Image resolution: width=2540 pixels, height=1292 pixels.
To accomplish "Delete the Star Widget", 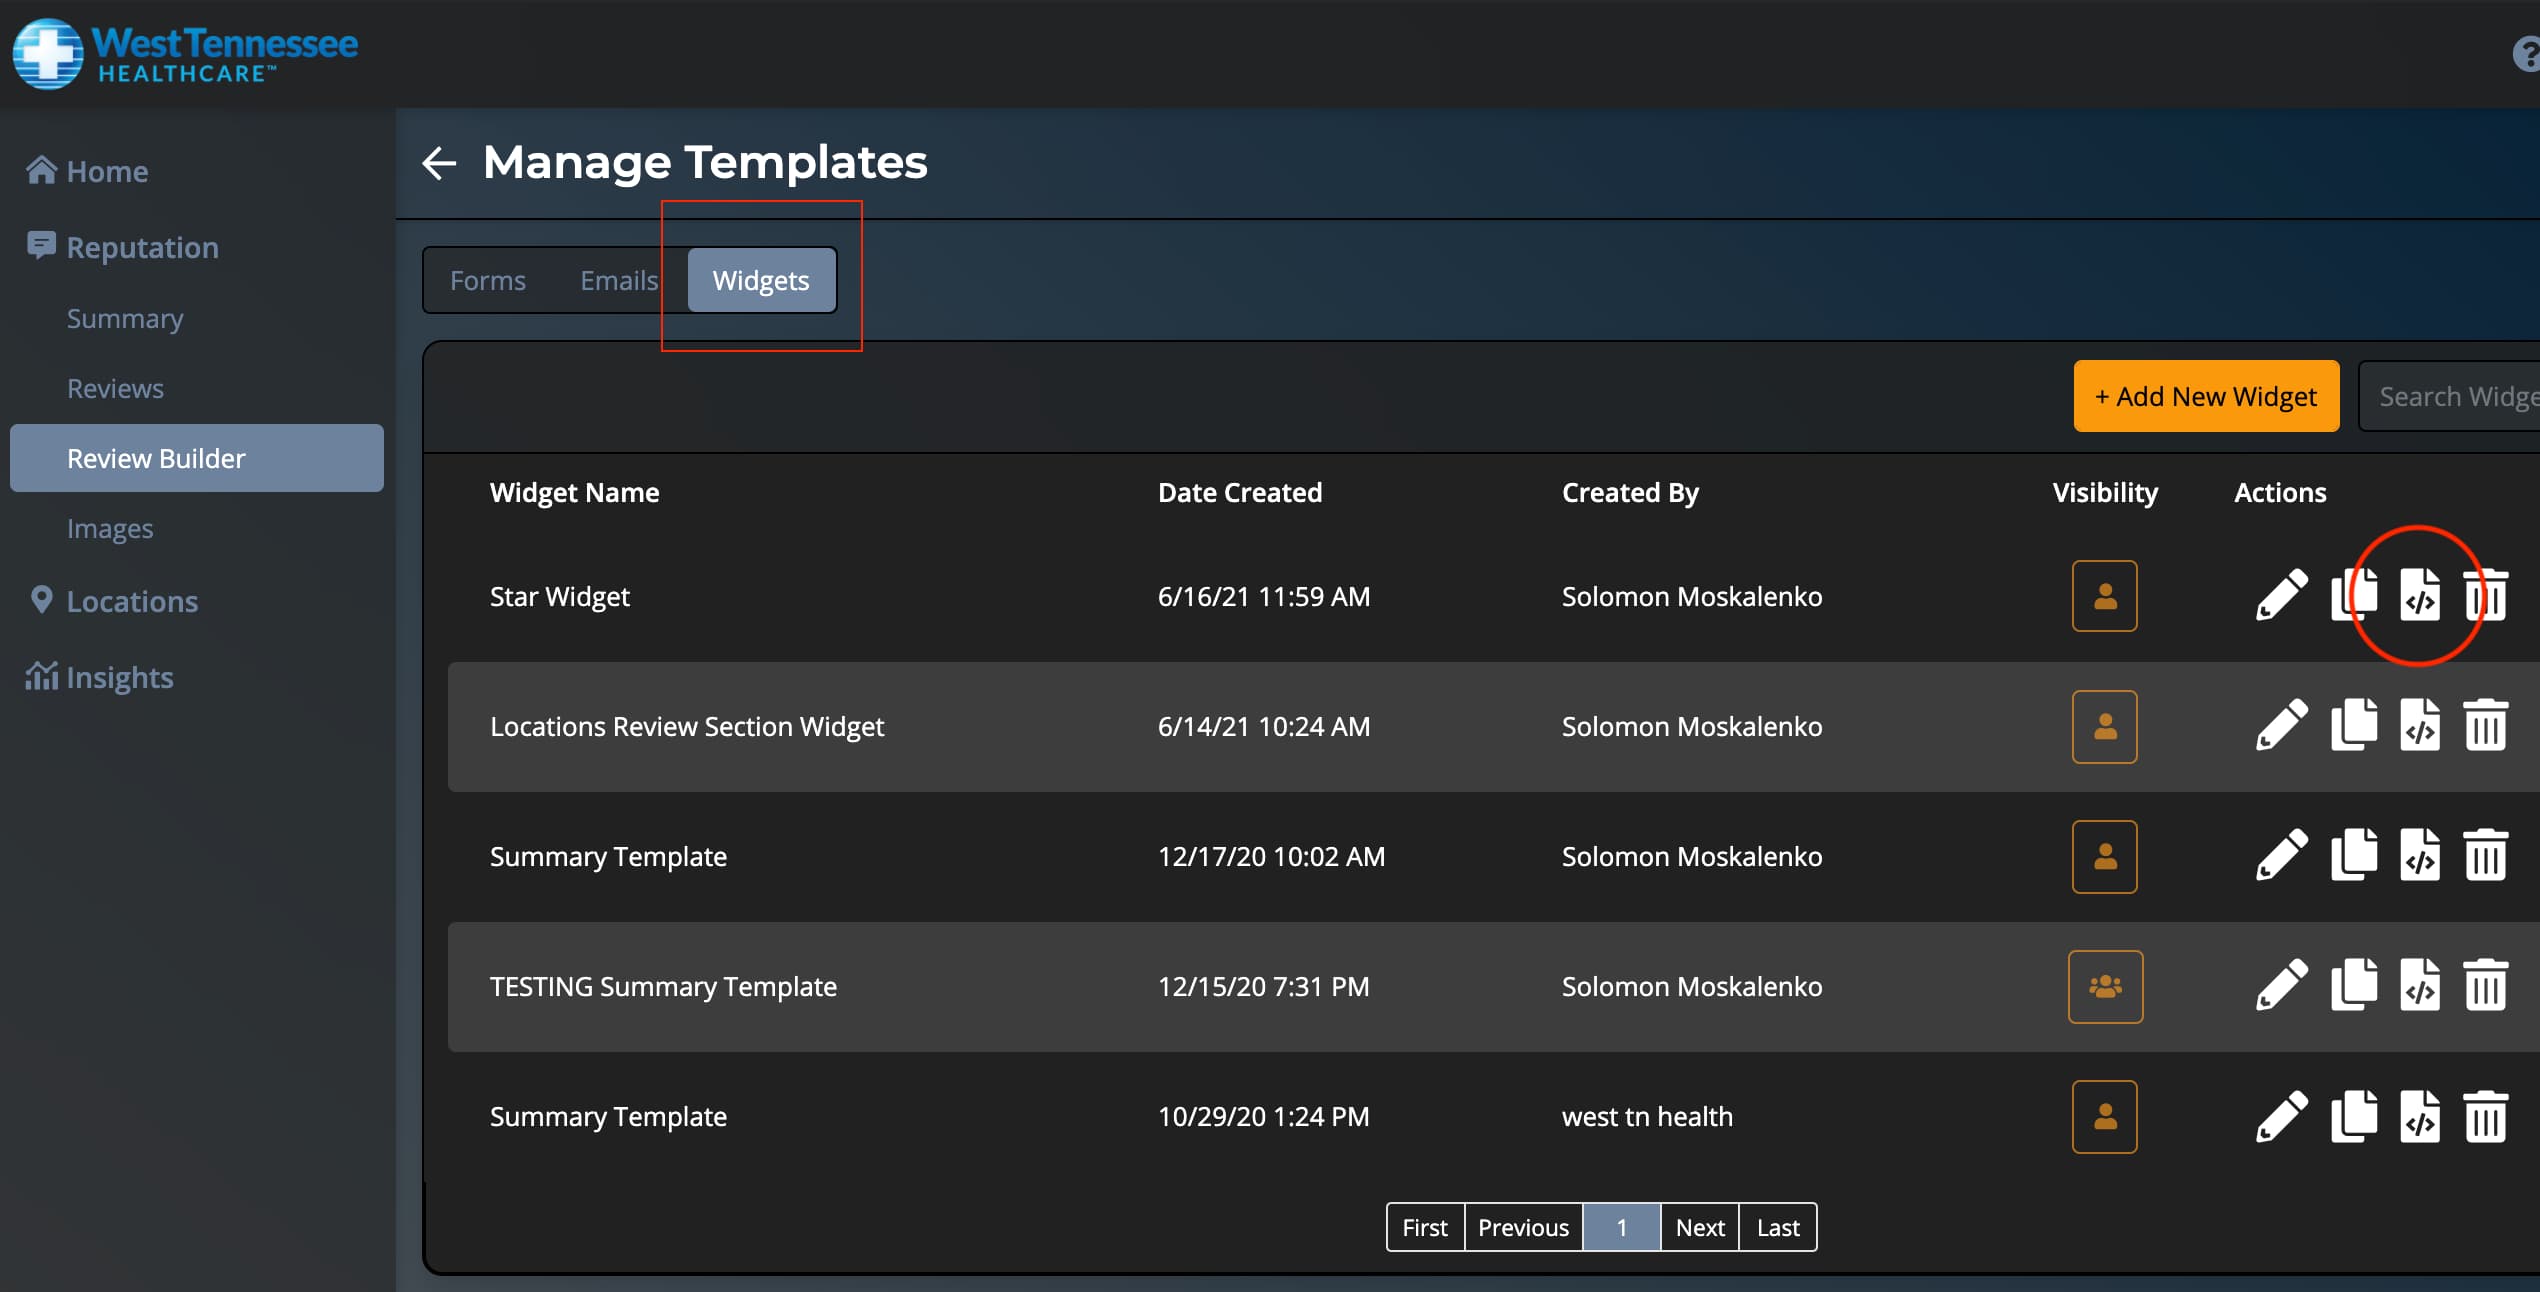I will [2485, 596].
